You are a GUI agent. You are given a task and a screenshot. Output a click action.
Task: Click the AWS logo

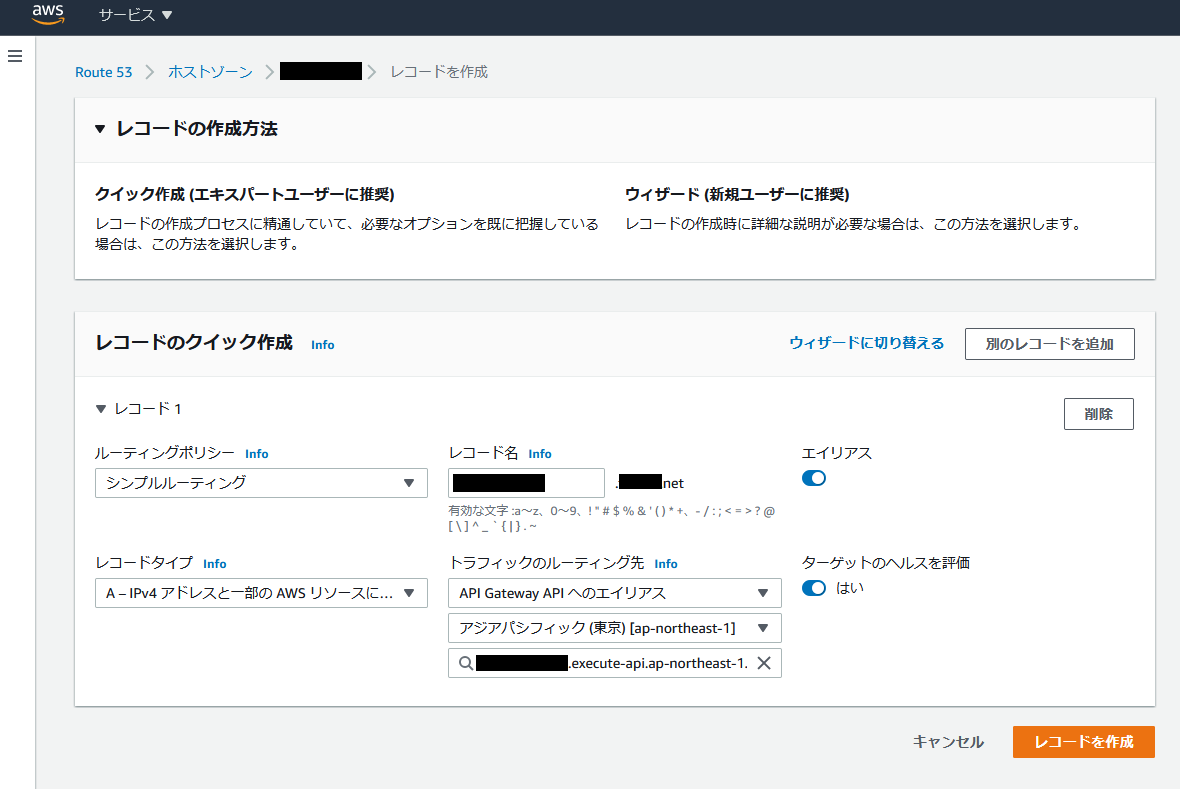click(48, 14)
